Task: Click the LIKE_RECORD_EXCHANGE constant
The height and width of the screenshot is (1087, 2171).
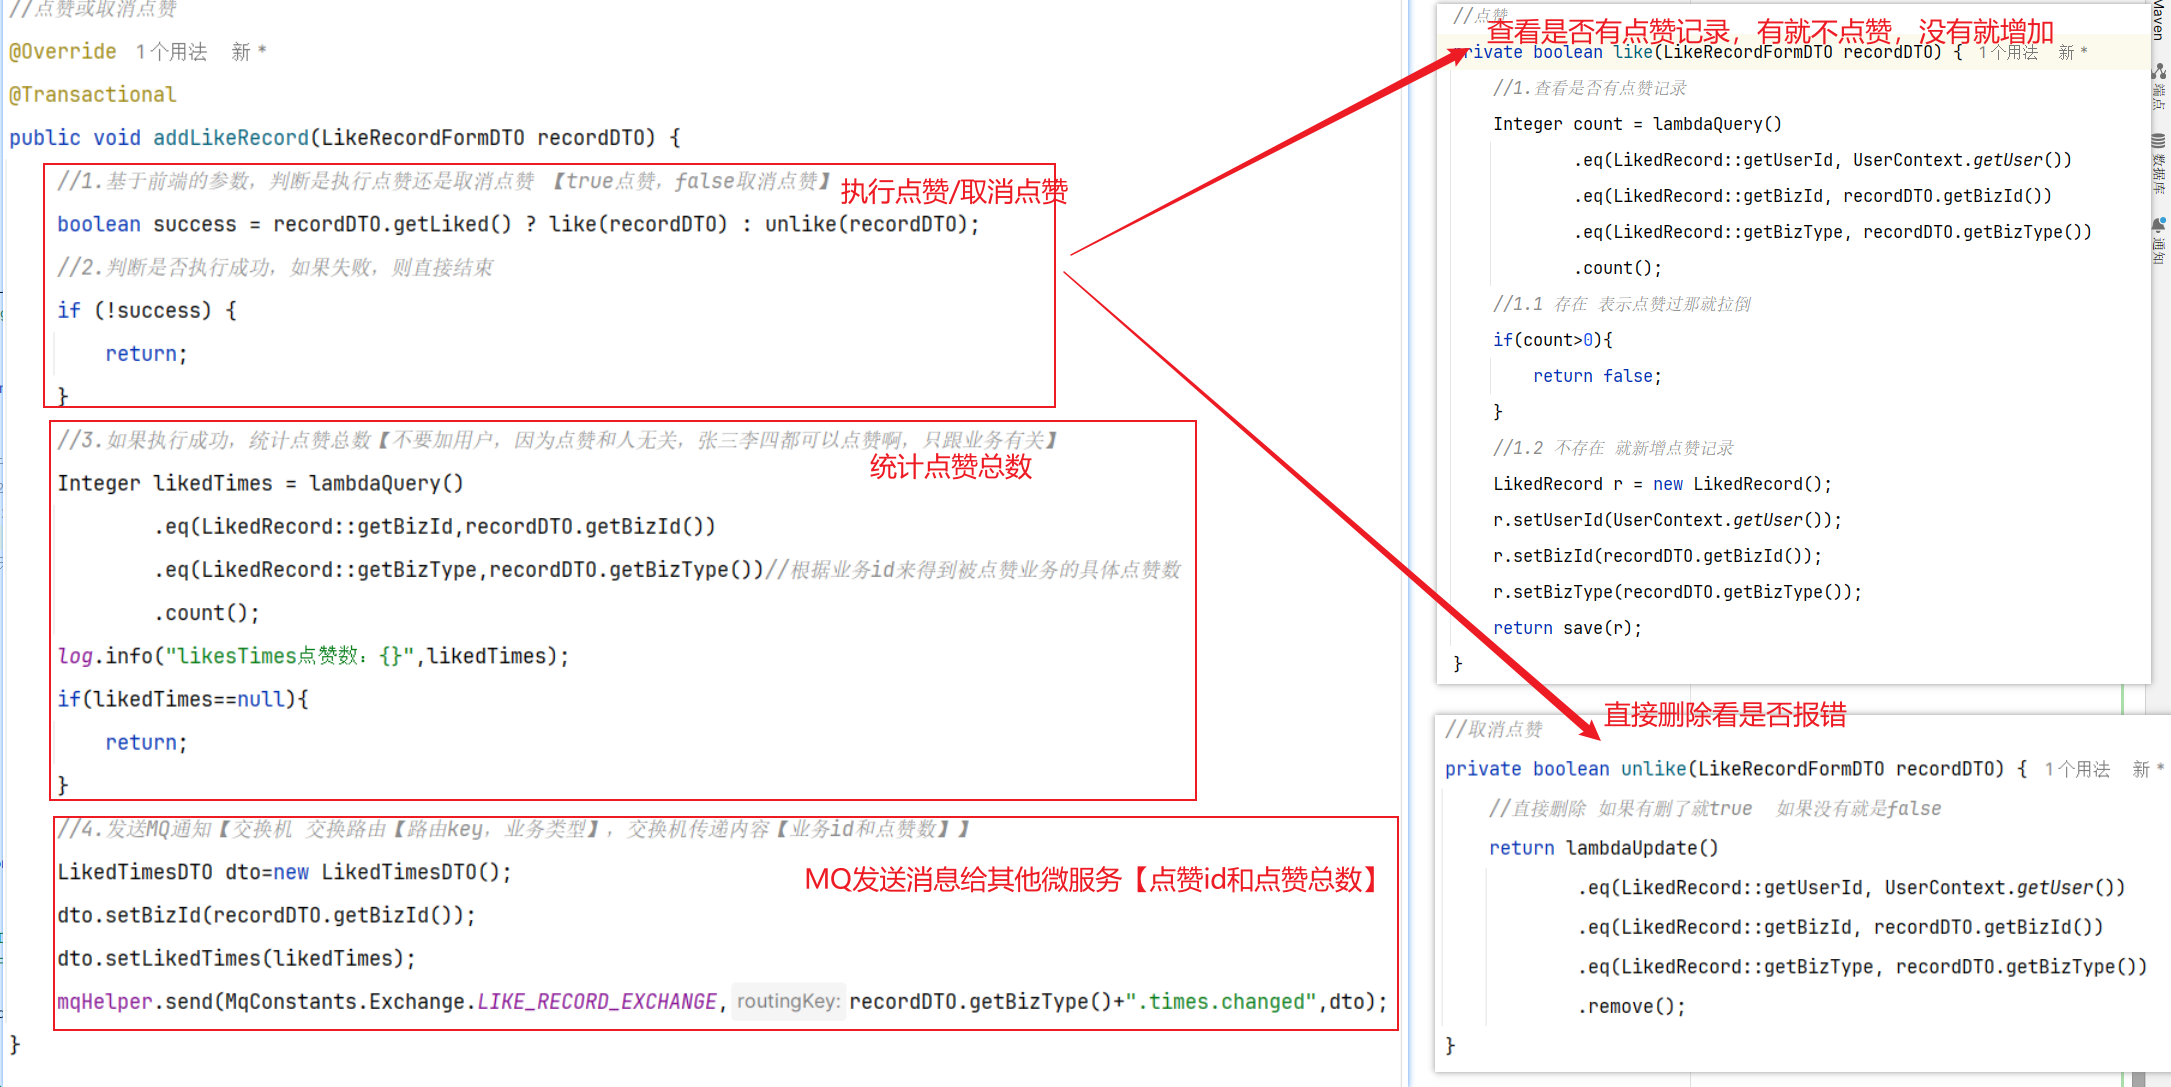Action: pyautogui.click(x=597, y=1002)
